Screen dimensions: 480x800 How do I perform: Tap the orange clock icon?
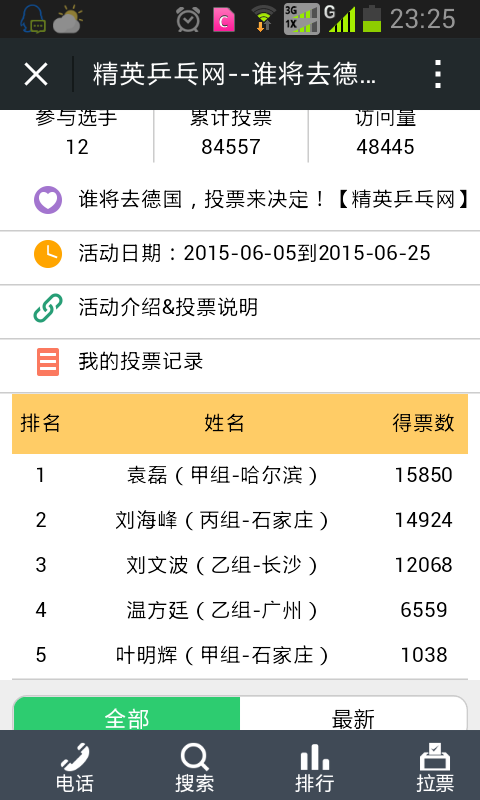pos(48,254)
